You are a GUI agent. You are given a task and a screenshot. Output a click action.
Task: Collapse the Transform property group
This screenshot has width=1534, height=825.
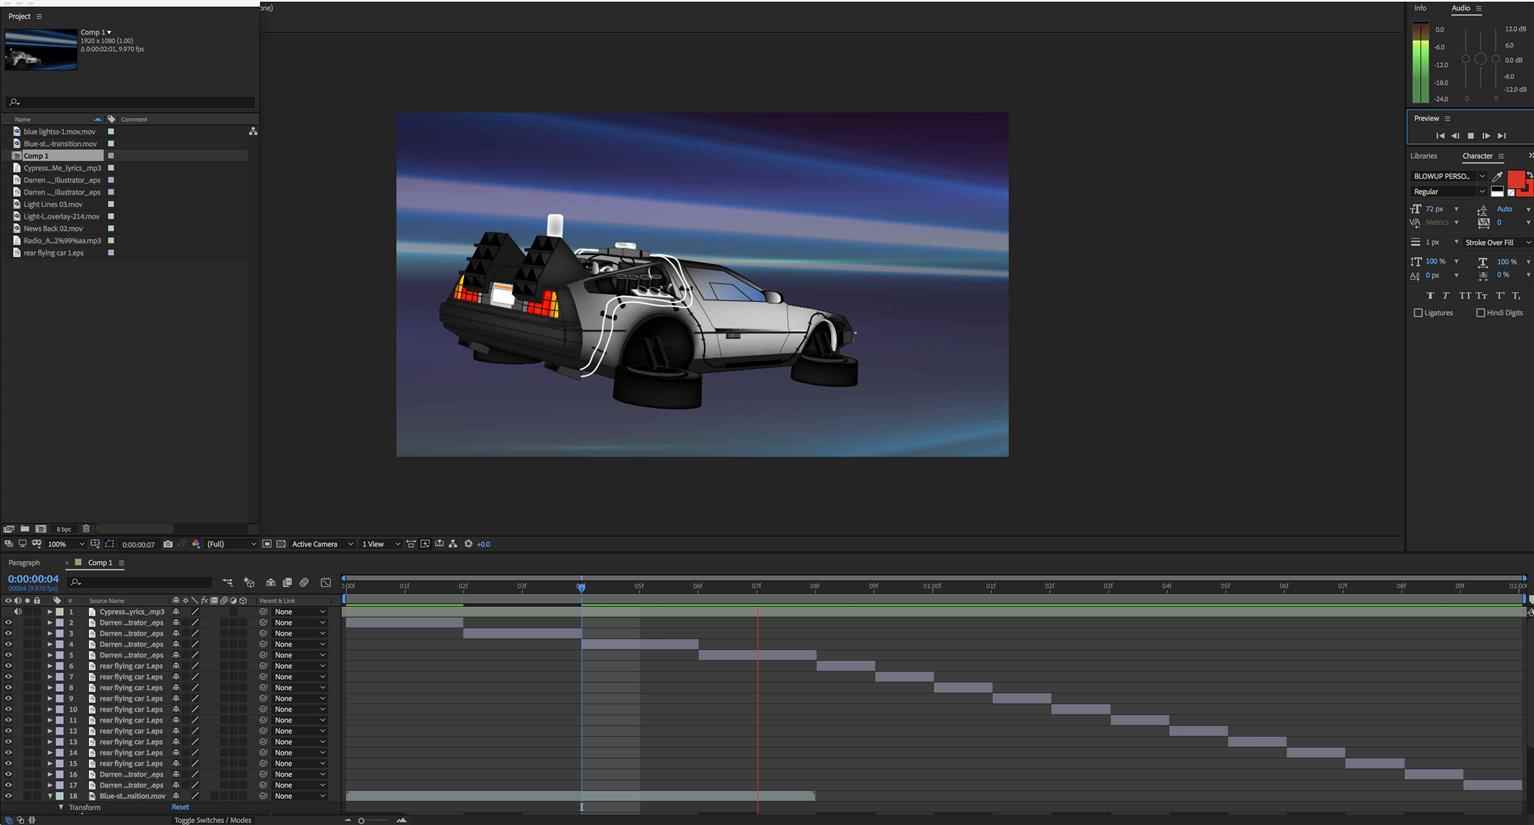coord(61,807)
